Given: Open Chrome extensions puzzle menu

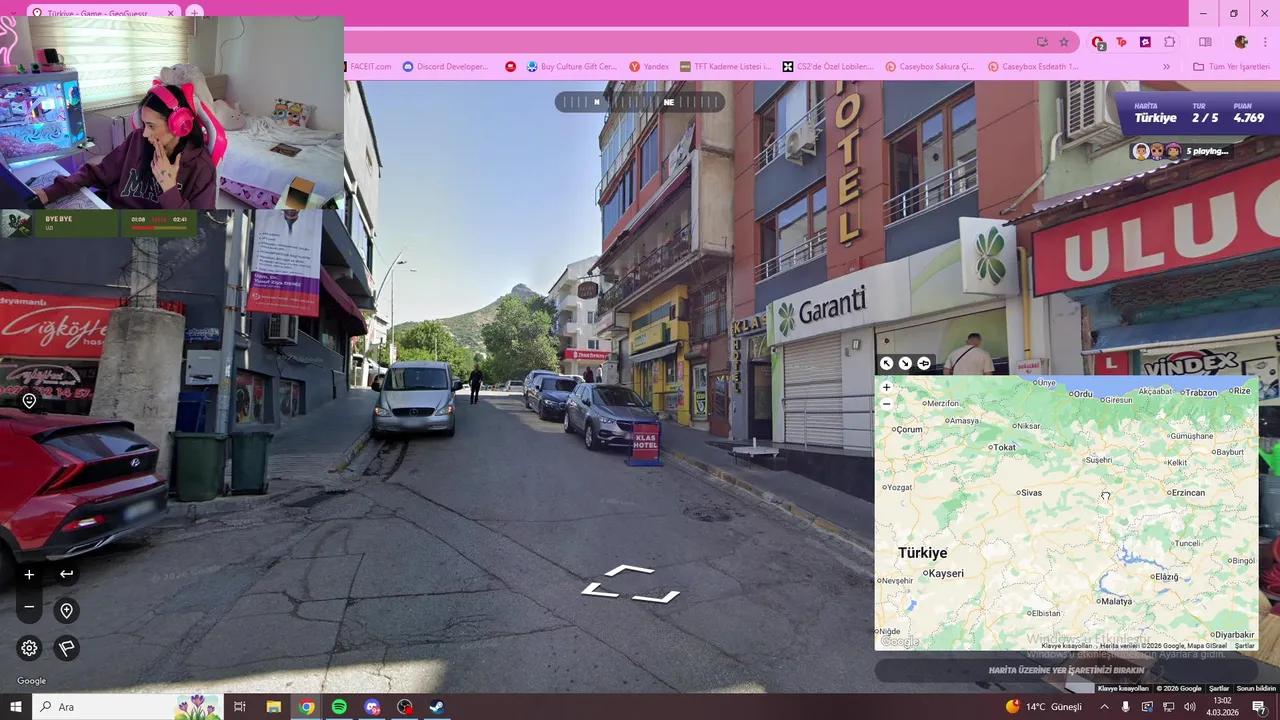Looking at the screenshot, I should pyautogui.click(x=1170, y=42).
